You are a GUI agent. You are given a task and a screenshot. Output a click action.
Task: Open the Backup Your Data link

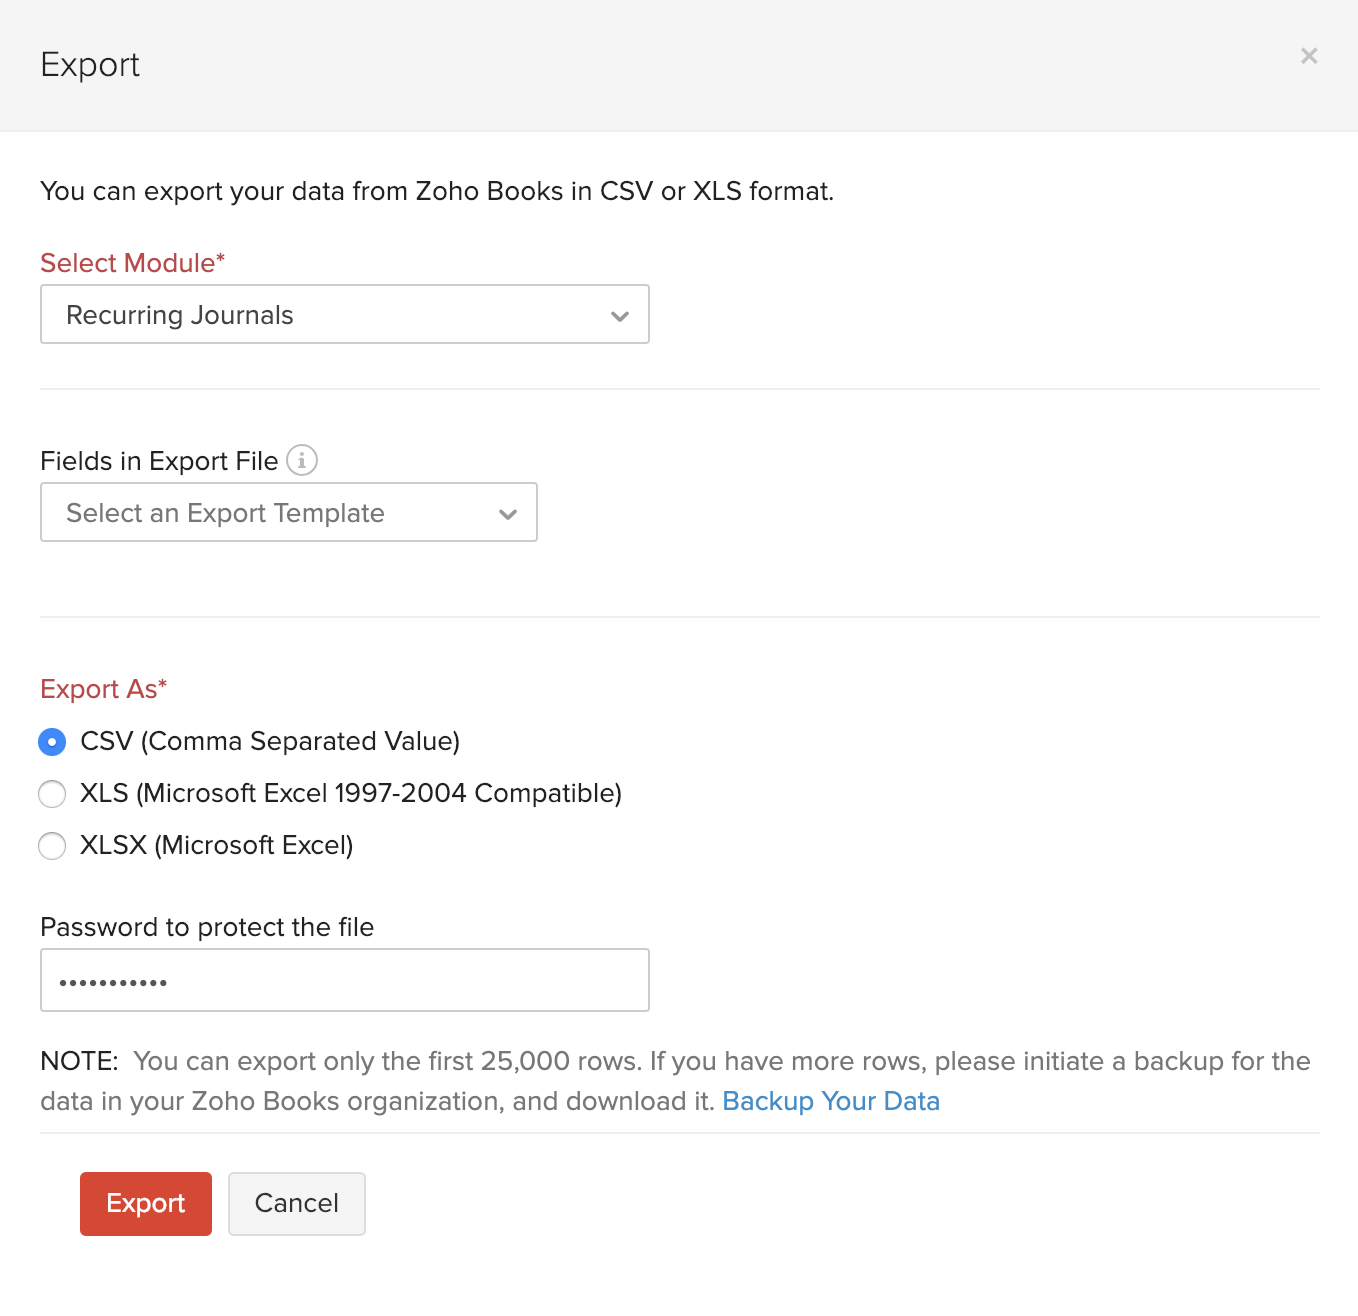(830, 1100)
